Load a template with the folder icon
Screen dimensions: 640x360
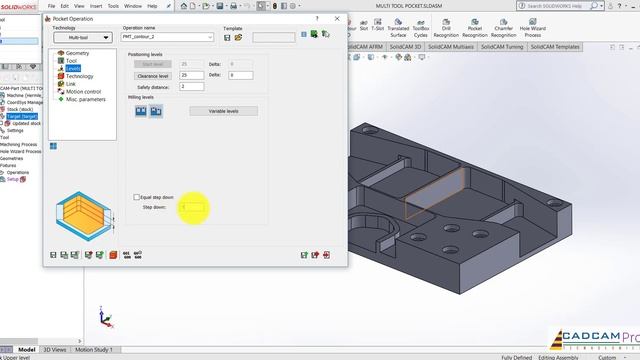(238, 38)
